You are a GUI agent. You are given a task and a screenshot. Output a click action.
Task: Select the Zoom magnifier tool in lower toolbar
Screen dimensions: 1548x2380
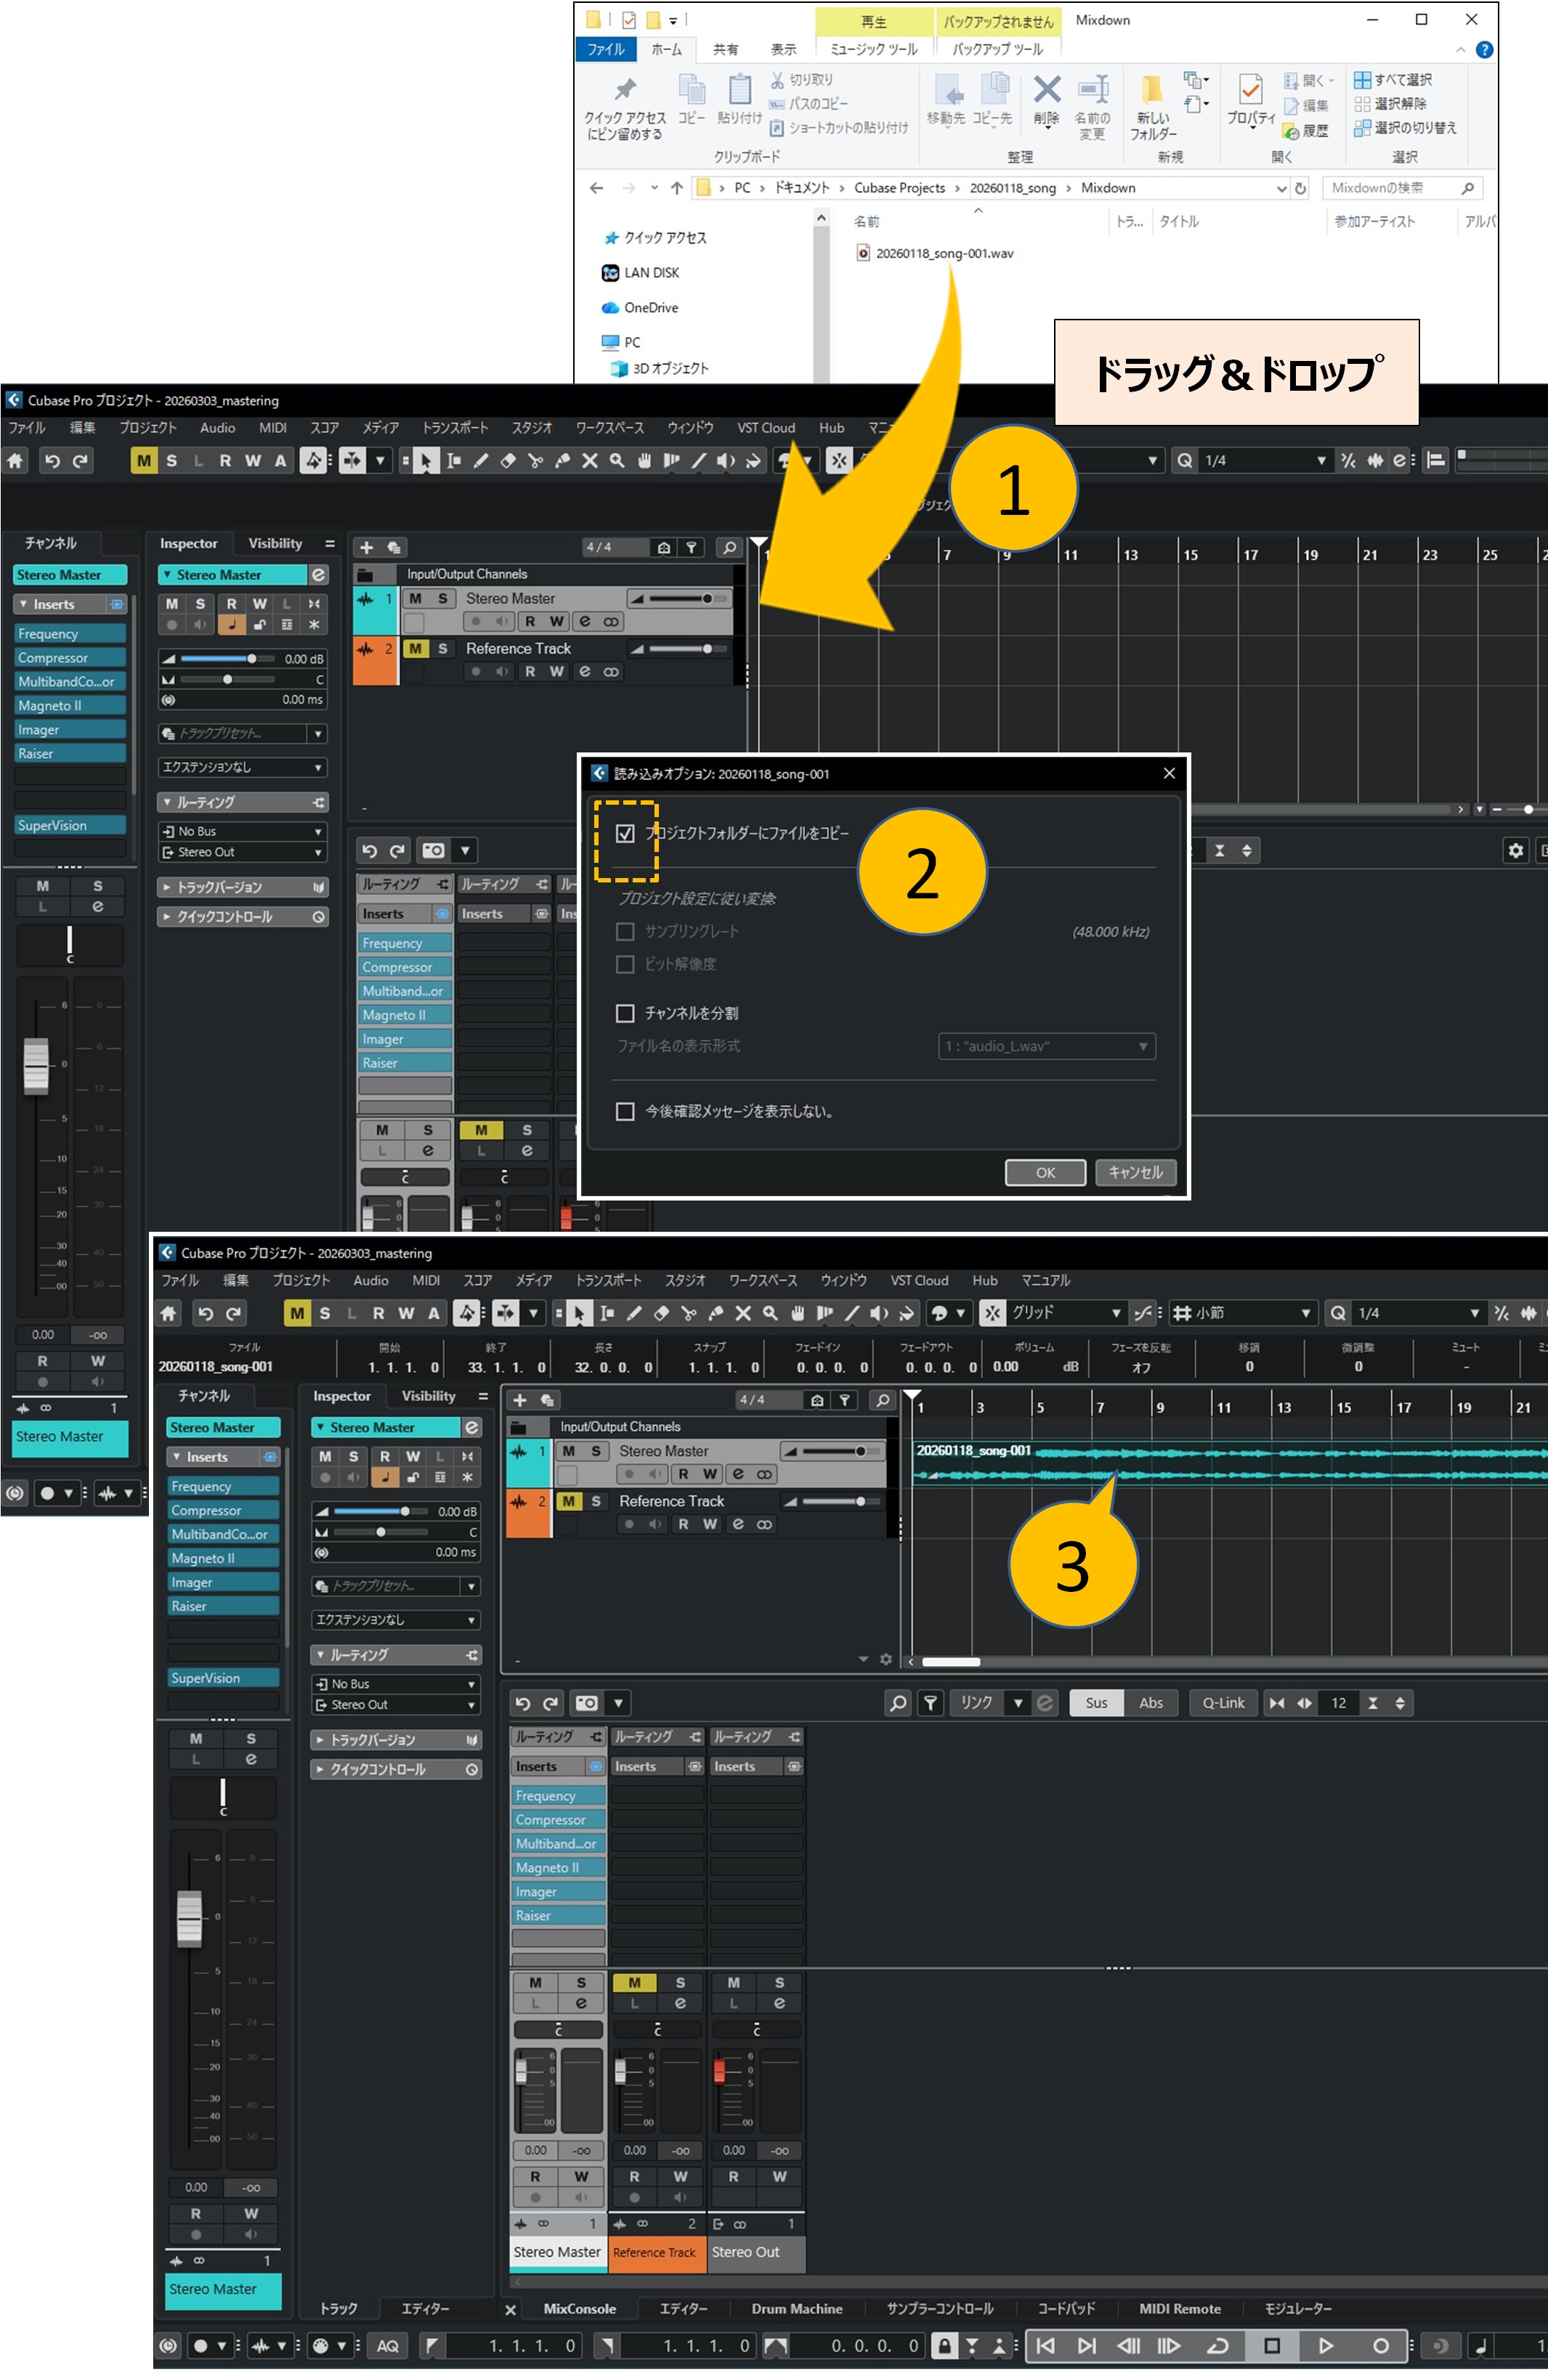coord(770,1313)
